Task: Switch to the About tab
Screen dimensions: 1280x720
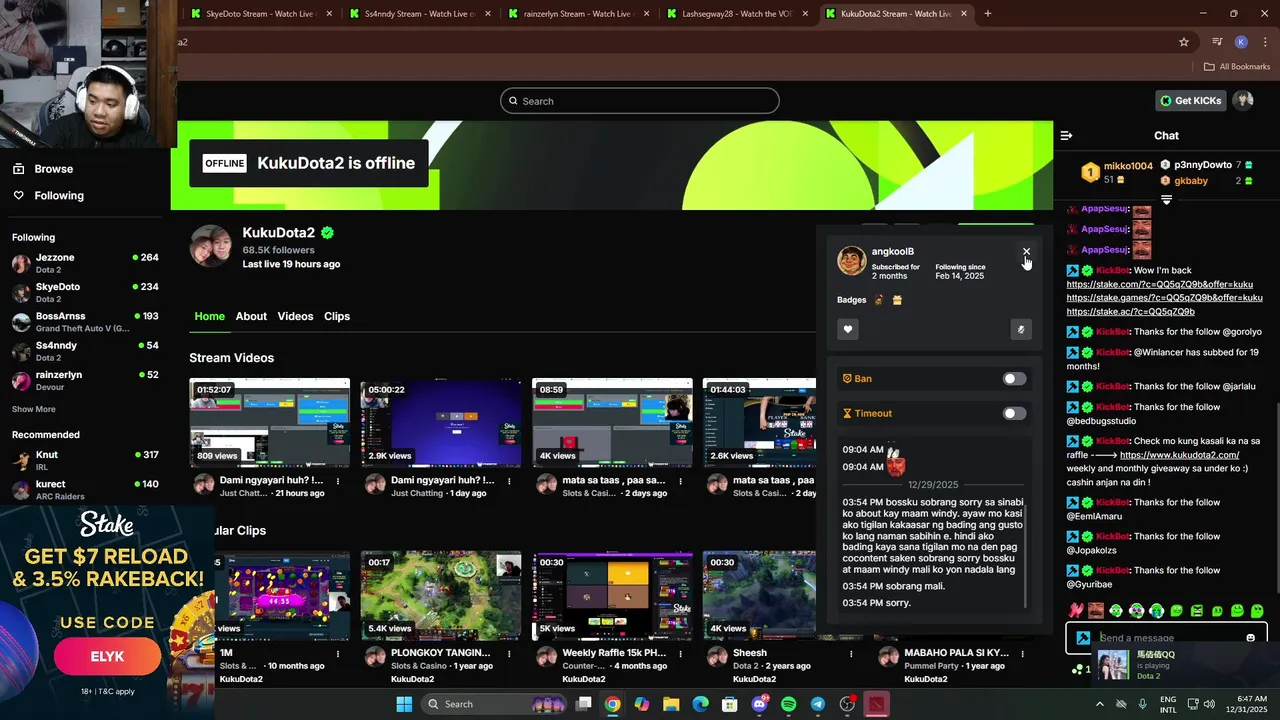Action: point(251,316)
